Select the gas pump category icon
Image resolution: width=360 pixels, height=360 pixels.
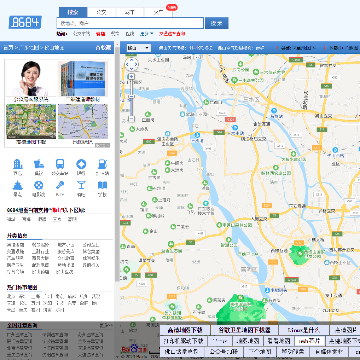click(102, 164)
